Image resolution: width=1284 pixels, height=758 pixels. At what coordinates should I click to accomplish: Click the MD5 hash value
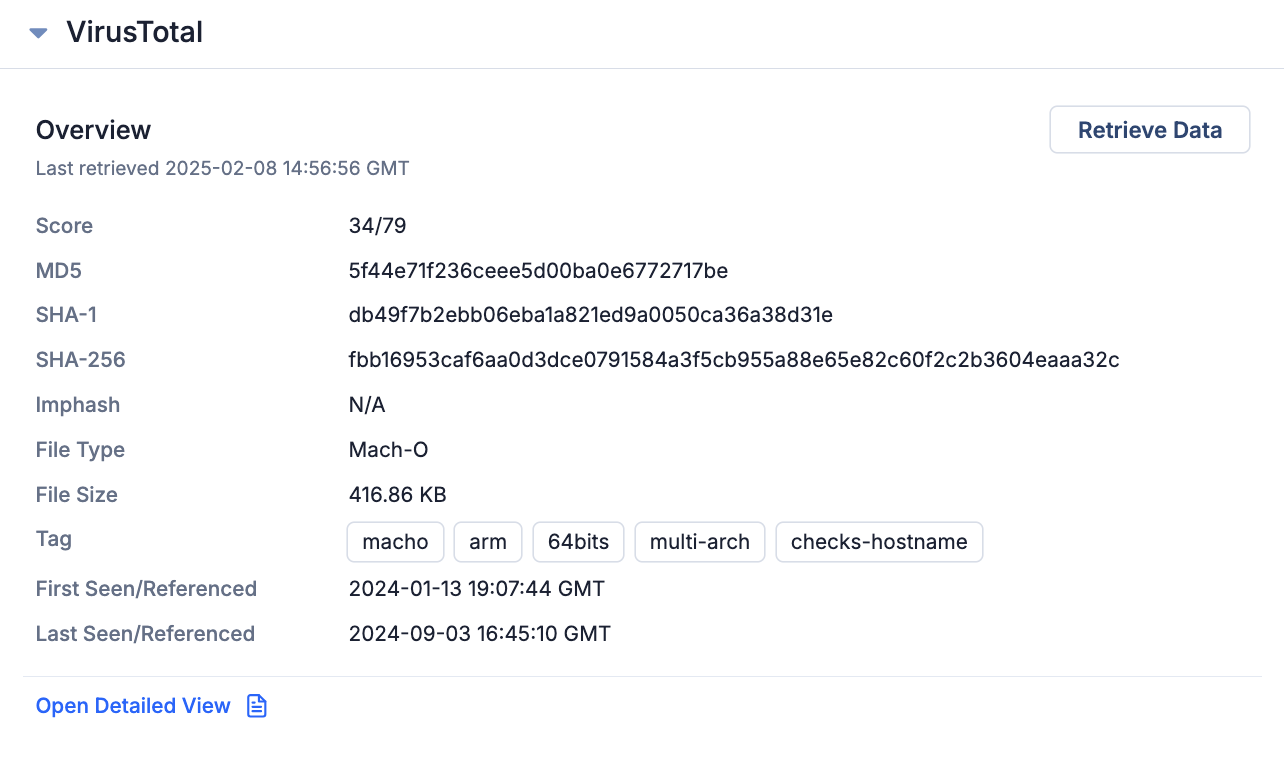[539, 270]
